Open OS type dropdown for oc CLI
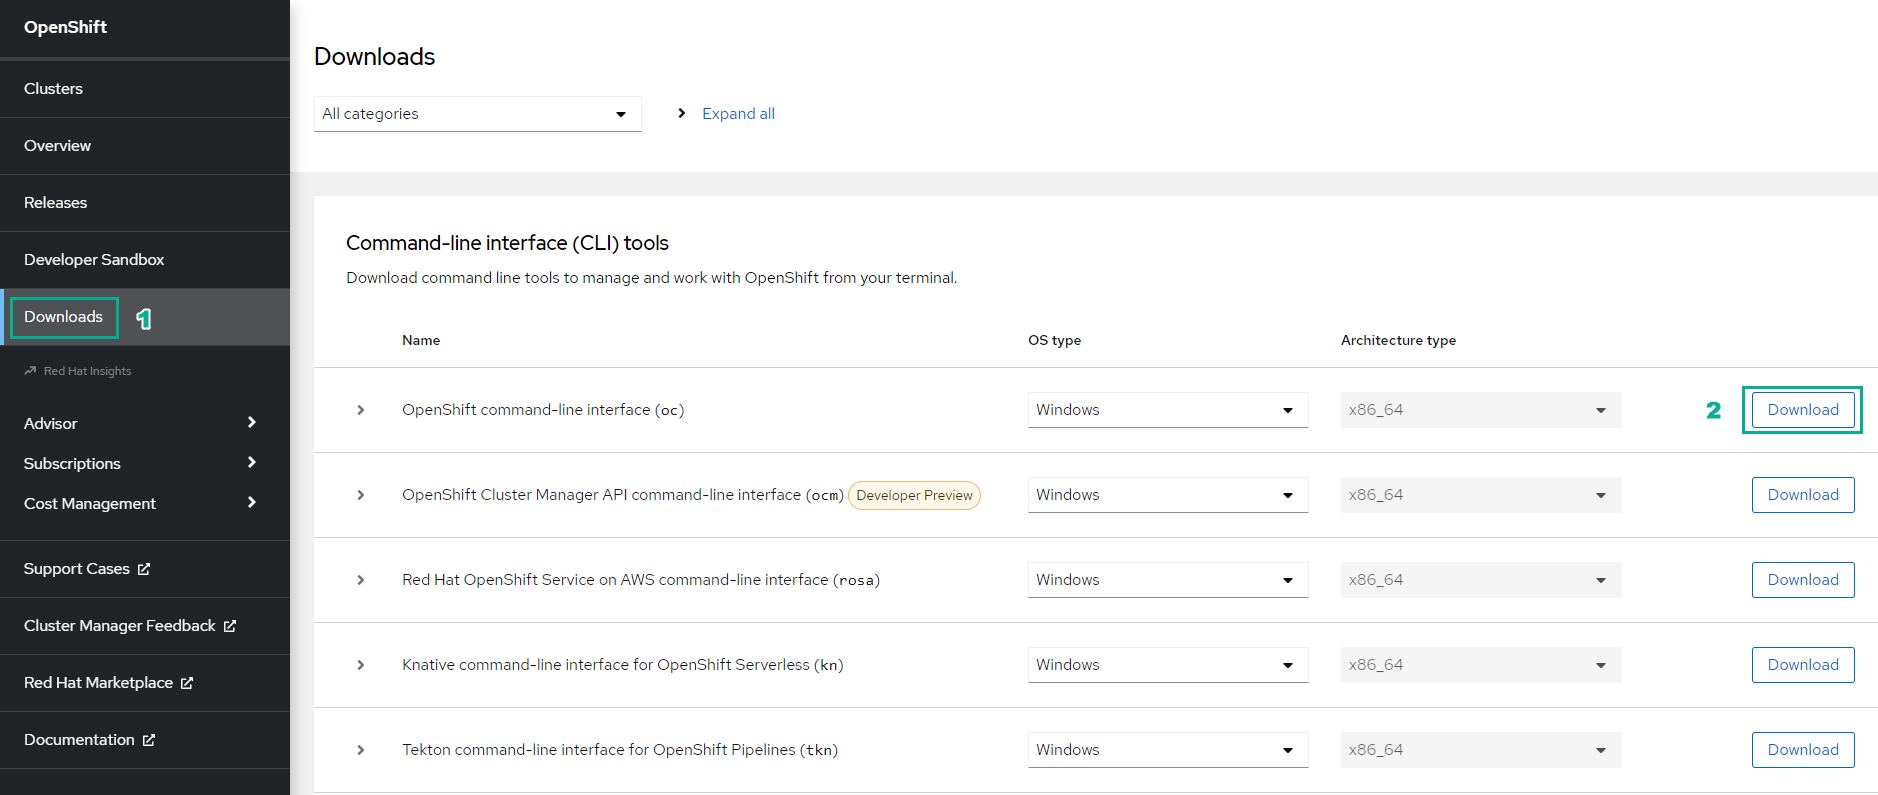This screenshot has width=1878, height=795. [x=1167, y=410]
